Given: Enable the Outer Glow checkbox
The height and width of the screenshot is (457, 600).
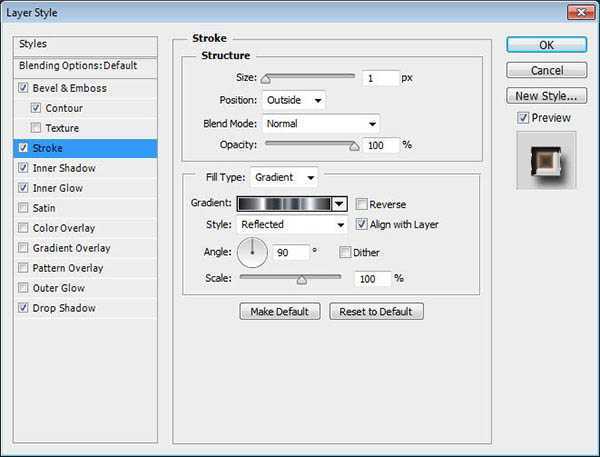Looking at the screenshot, I should (23, 287).
